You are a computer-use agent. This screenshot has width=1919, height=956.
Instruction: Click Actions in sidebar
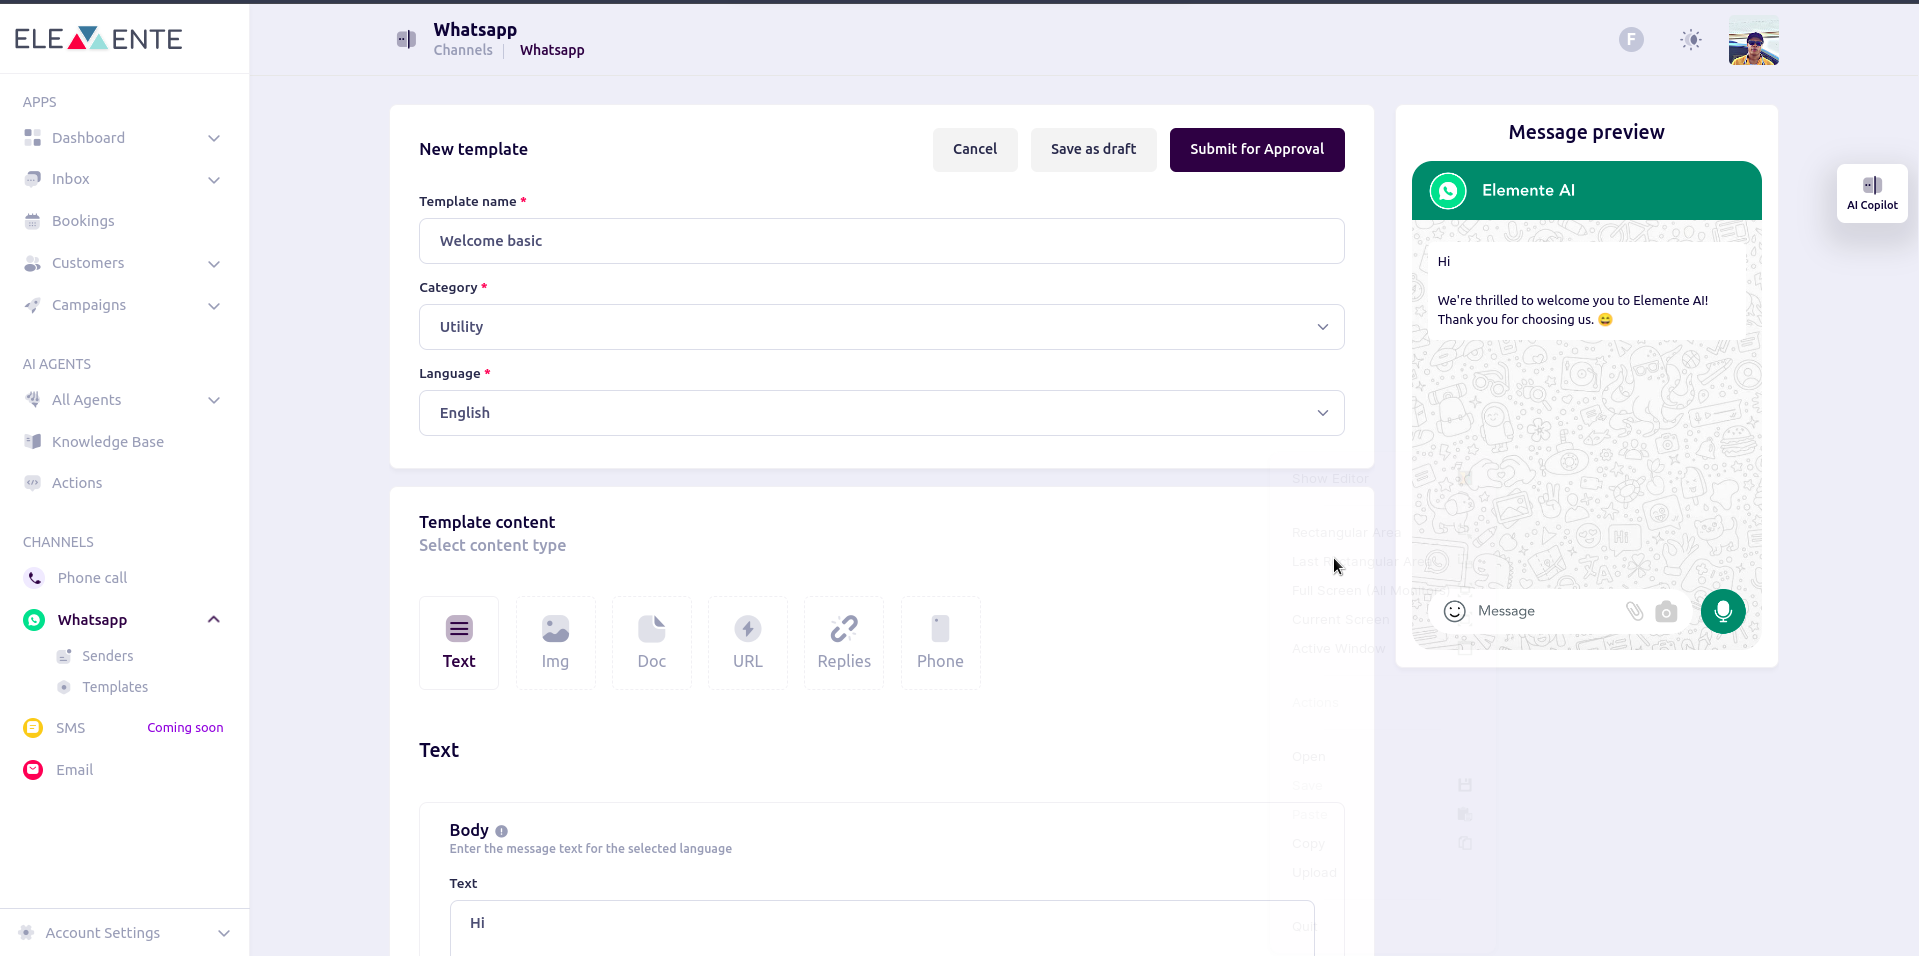point(77,483)
